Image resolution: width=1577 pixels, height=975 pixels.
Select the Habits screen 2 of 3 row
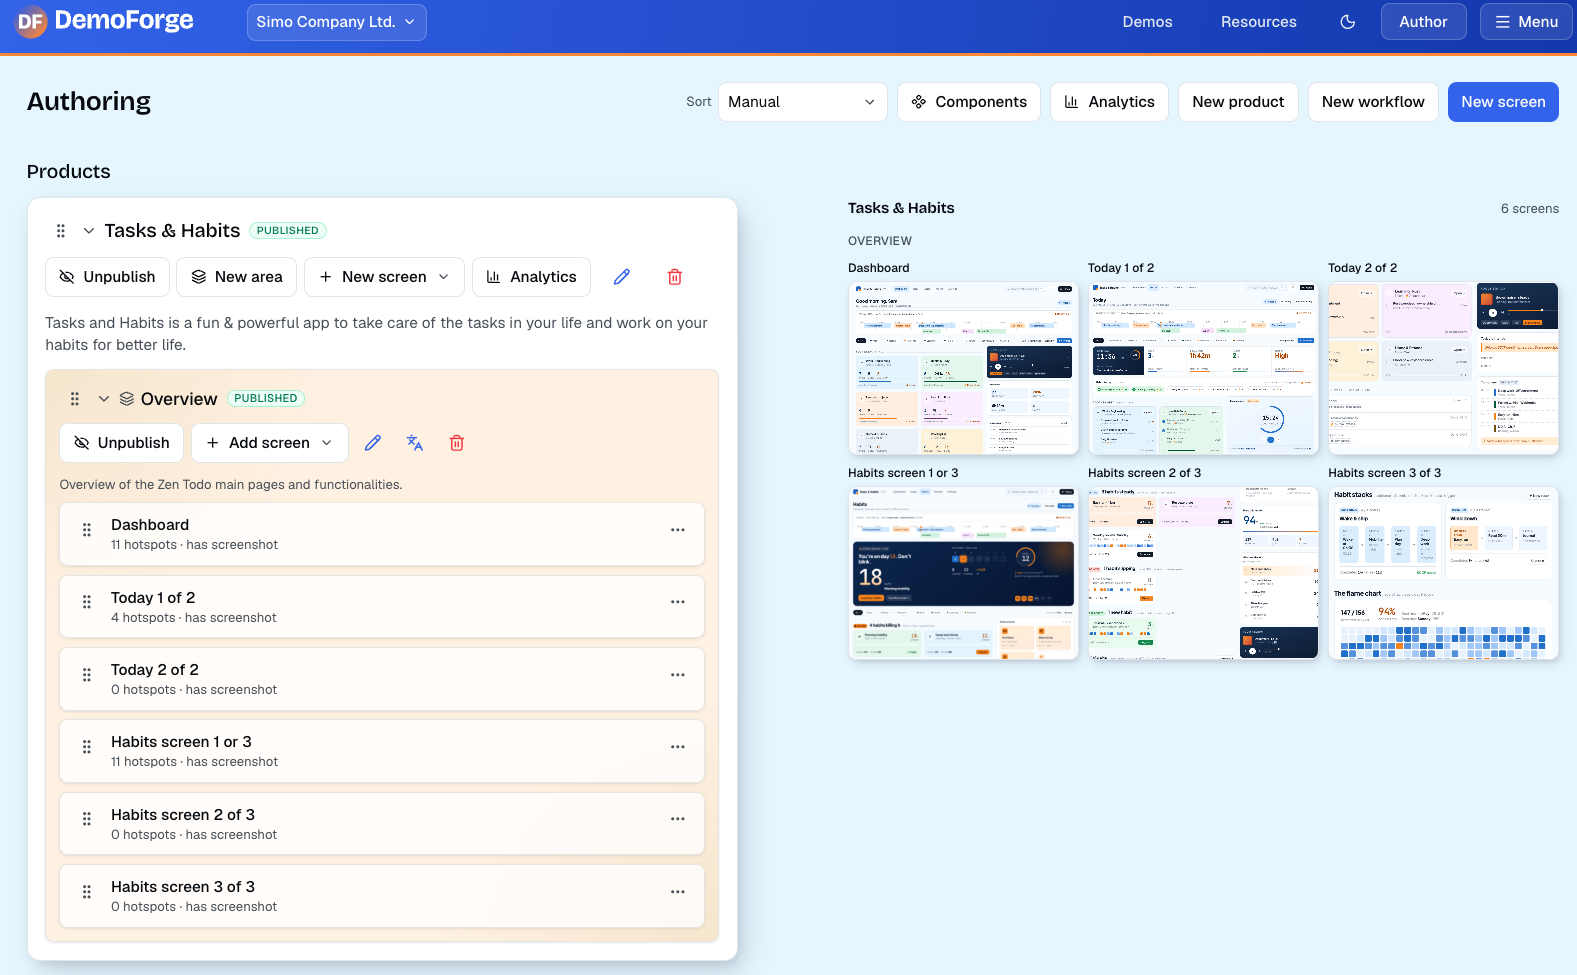[x=382, y=824]
